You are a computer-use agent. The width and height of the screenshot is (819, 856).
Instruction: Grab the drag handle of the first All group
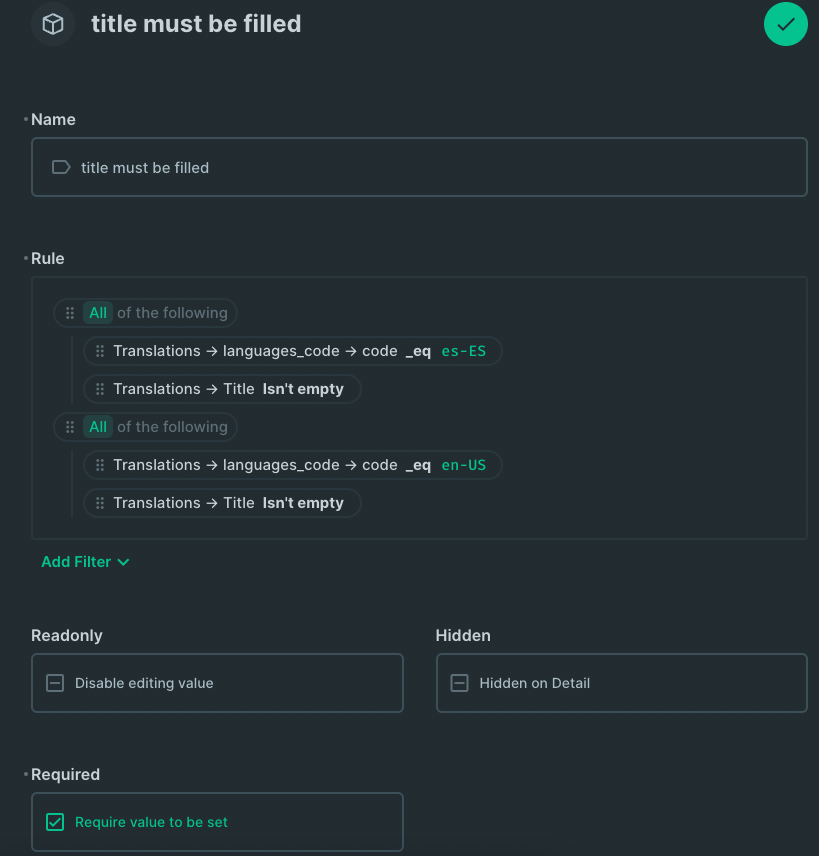(69, 312)
